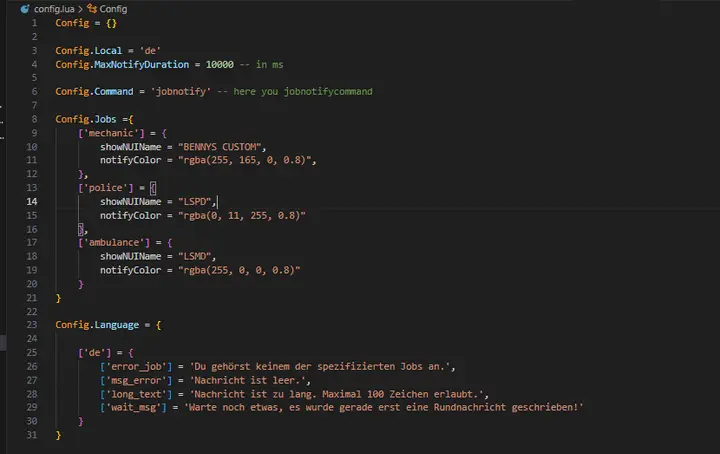
Task: Click the closing brace on line 21
Action: (58, 298)
